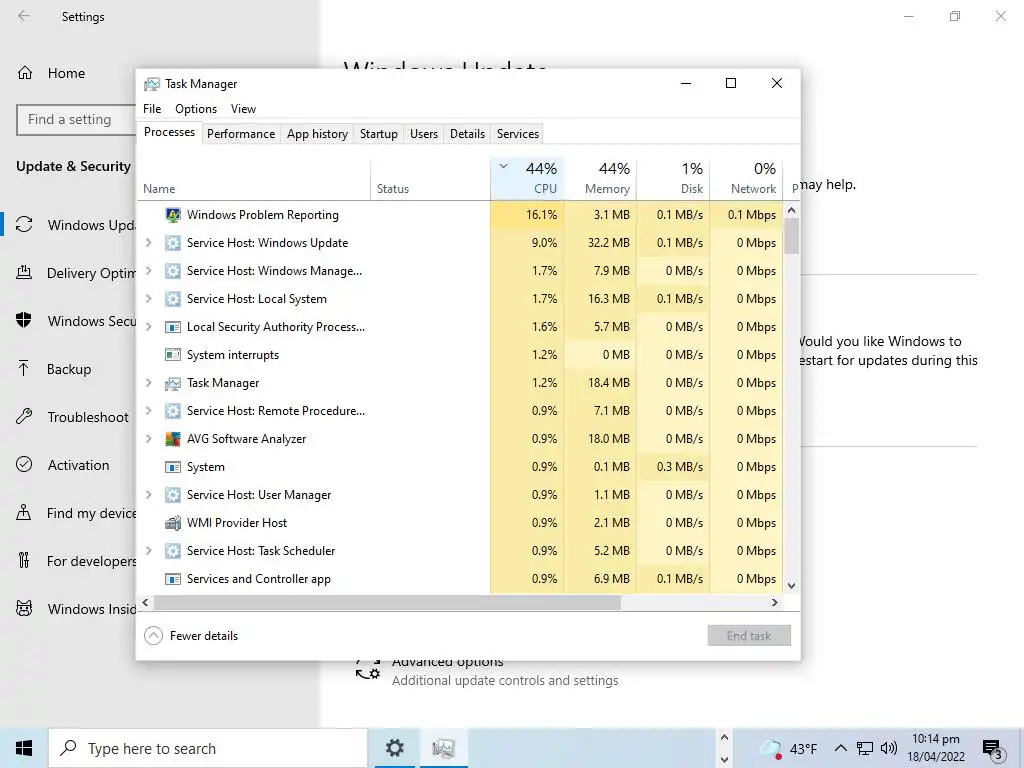
Task: Click the Service Host: User Manager gear icon
Action: pos(172,495)
